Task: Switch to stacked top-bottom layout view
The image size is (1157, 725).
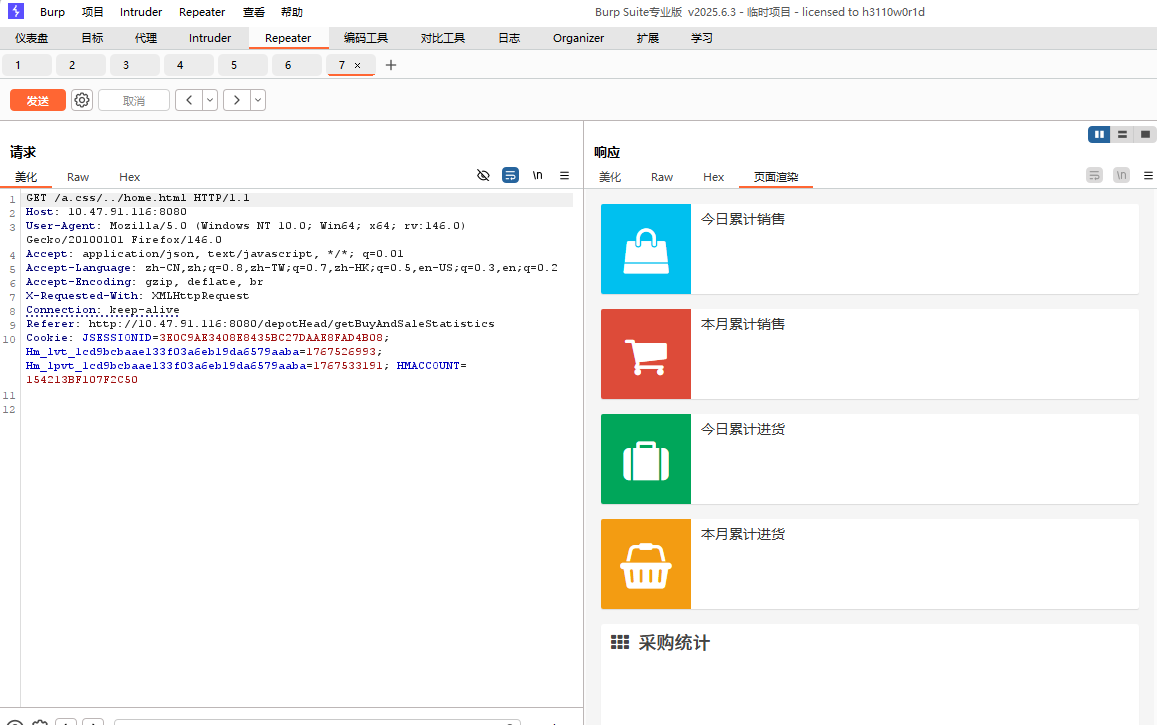Action: [1122, 134]
